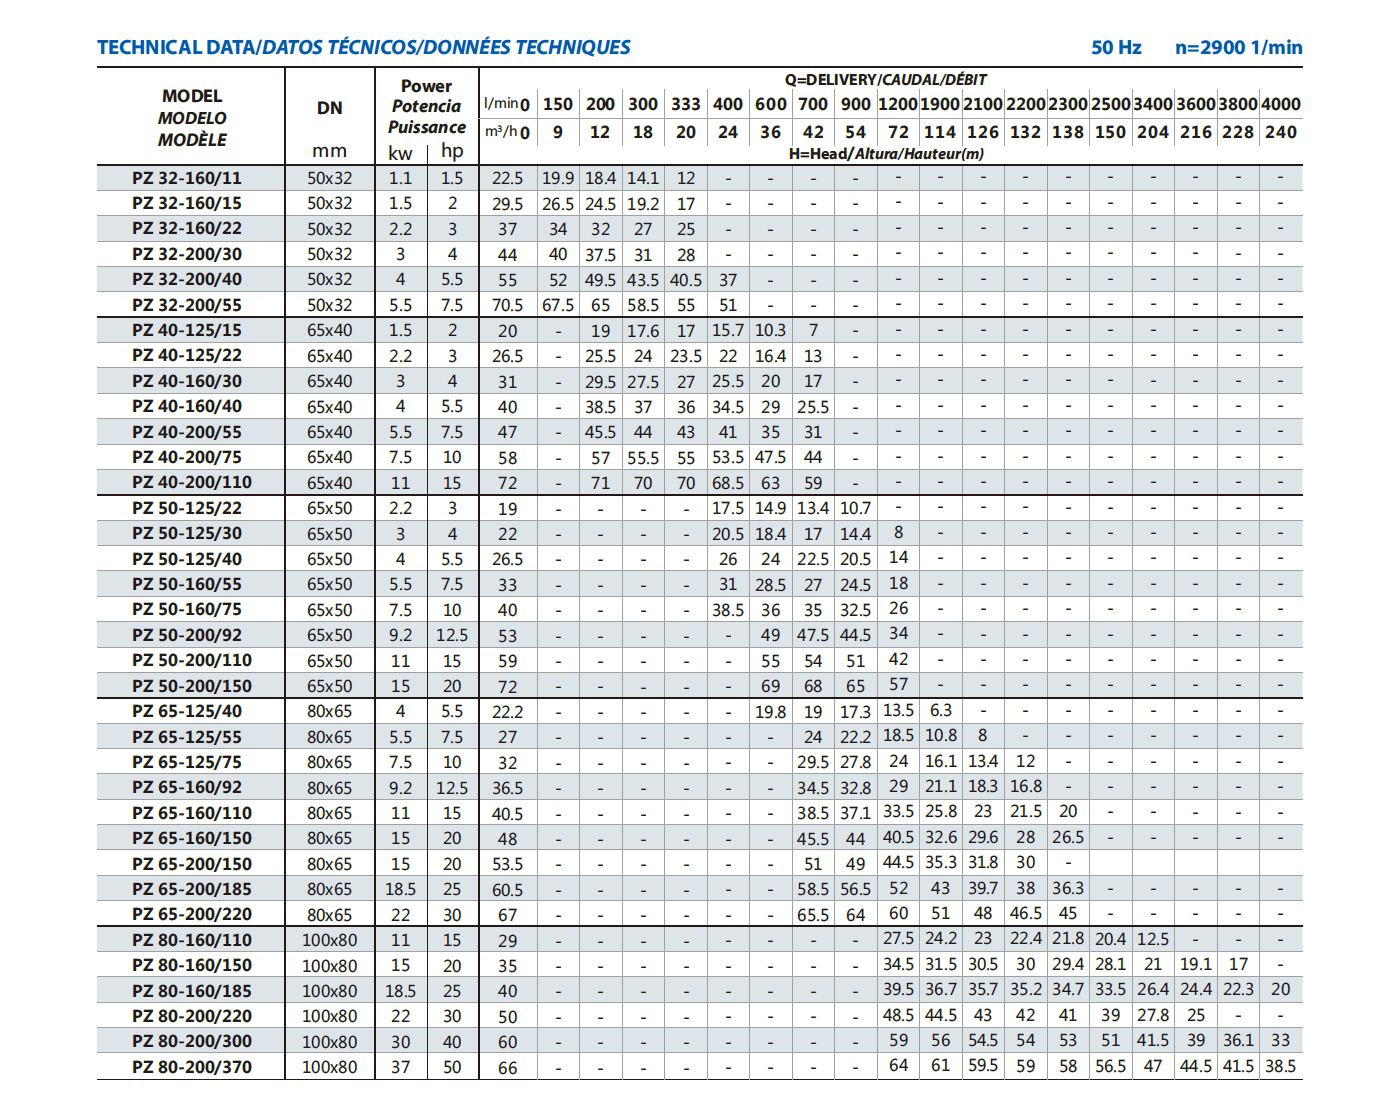
Task: Select 60.5 head value in PZ 65-200/185 row
Action: tap(508, 890)
